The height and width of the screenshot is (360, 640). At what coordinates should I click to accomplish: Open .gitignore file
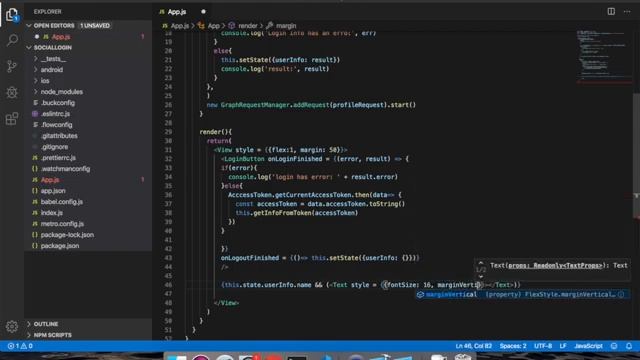pos(54,147)
